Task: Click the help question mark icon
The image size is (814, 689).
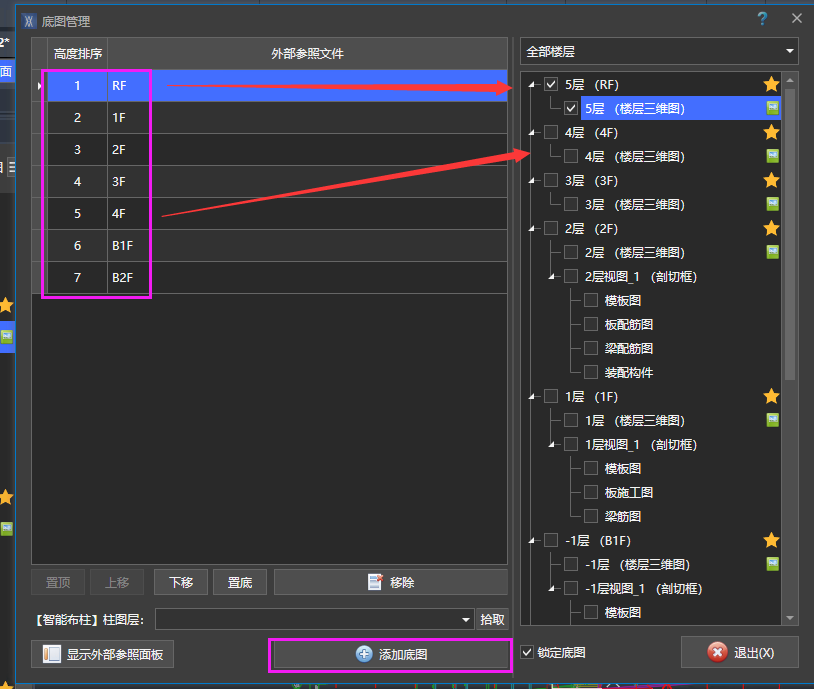Action: 762,19
